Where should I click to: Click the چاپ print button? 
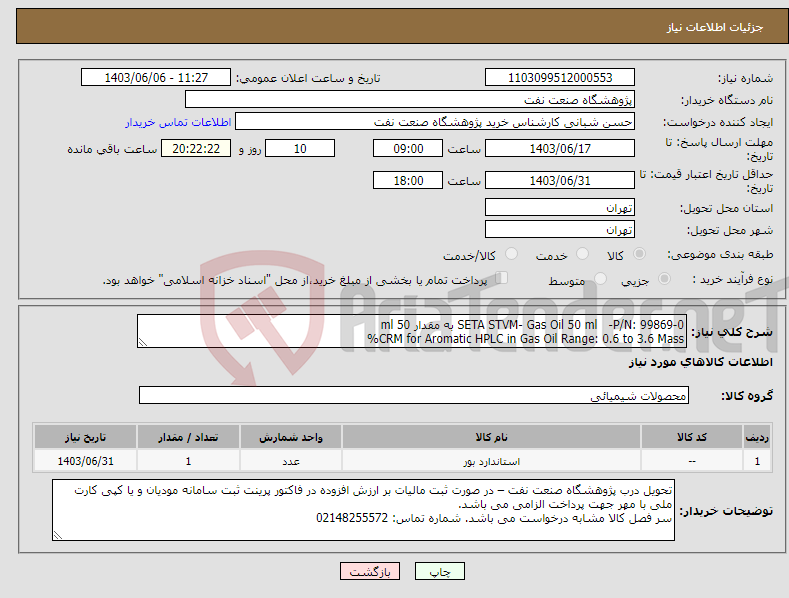pyautogui.click(x=440, y=571)
